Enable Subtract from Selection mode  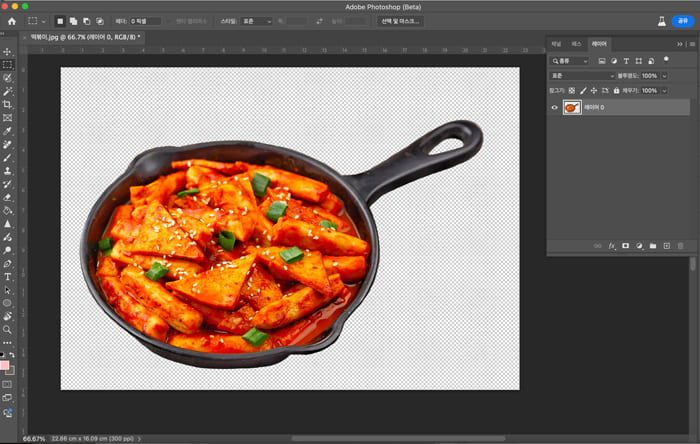click(87, 21)
